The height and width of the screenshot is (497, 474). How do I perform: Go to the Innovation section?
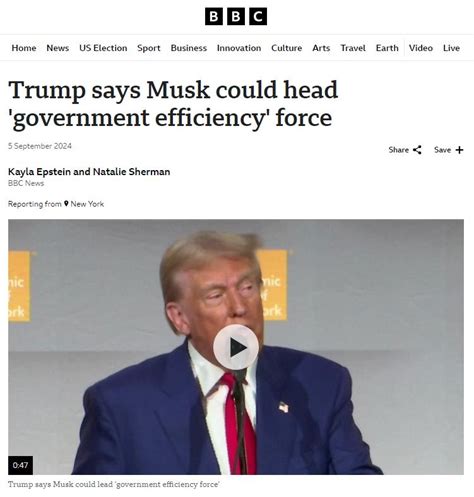click(x=239, y=48)
